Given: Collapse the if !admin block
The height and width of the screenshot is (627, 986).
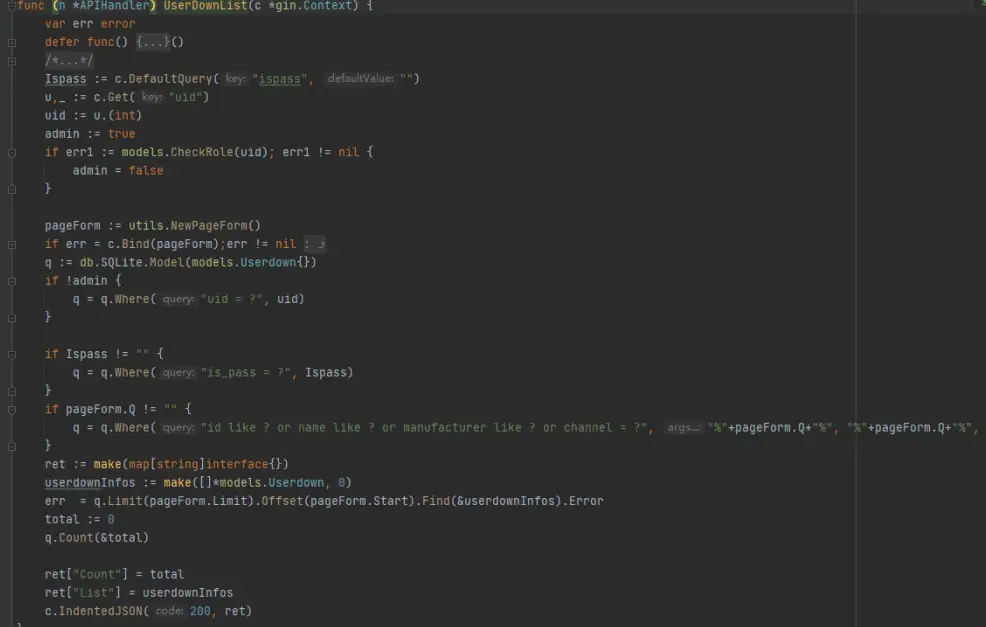Looking at the screenshot, I should [12, 281].
